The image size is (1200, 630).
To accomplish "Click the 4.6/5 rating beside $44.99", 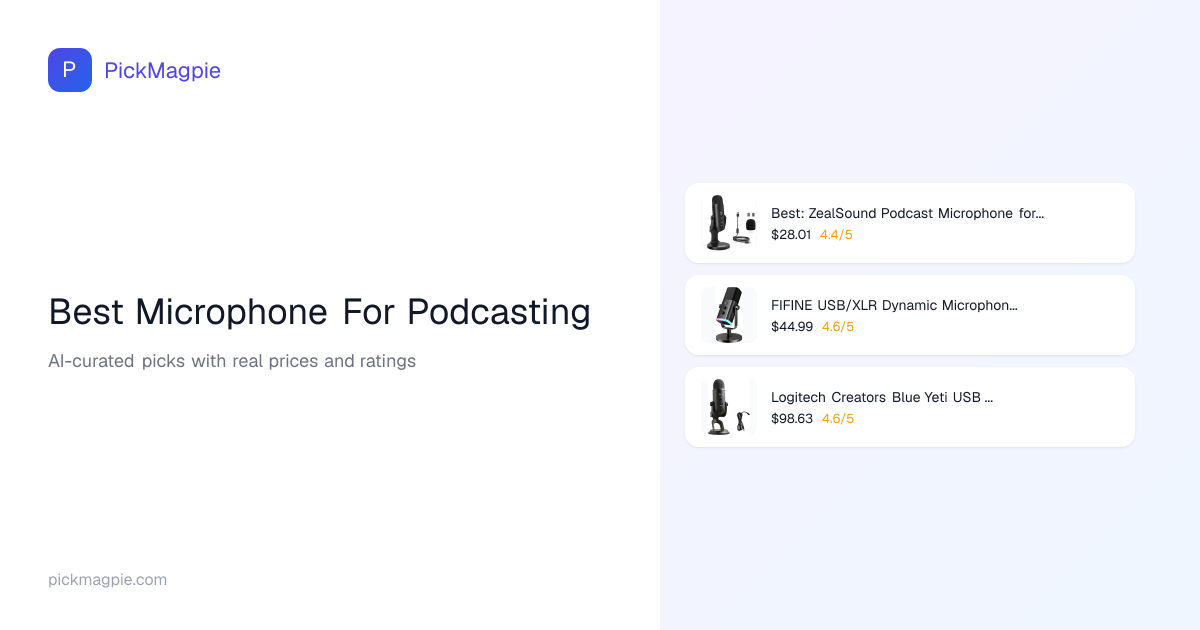I will [838, 327].
